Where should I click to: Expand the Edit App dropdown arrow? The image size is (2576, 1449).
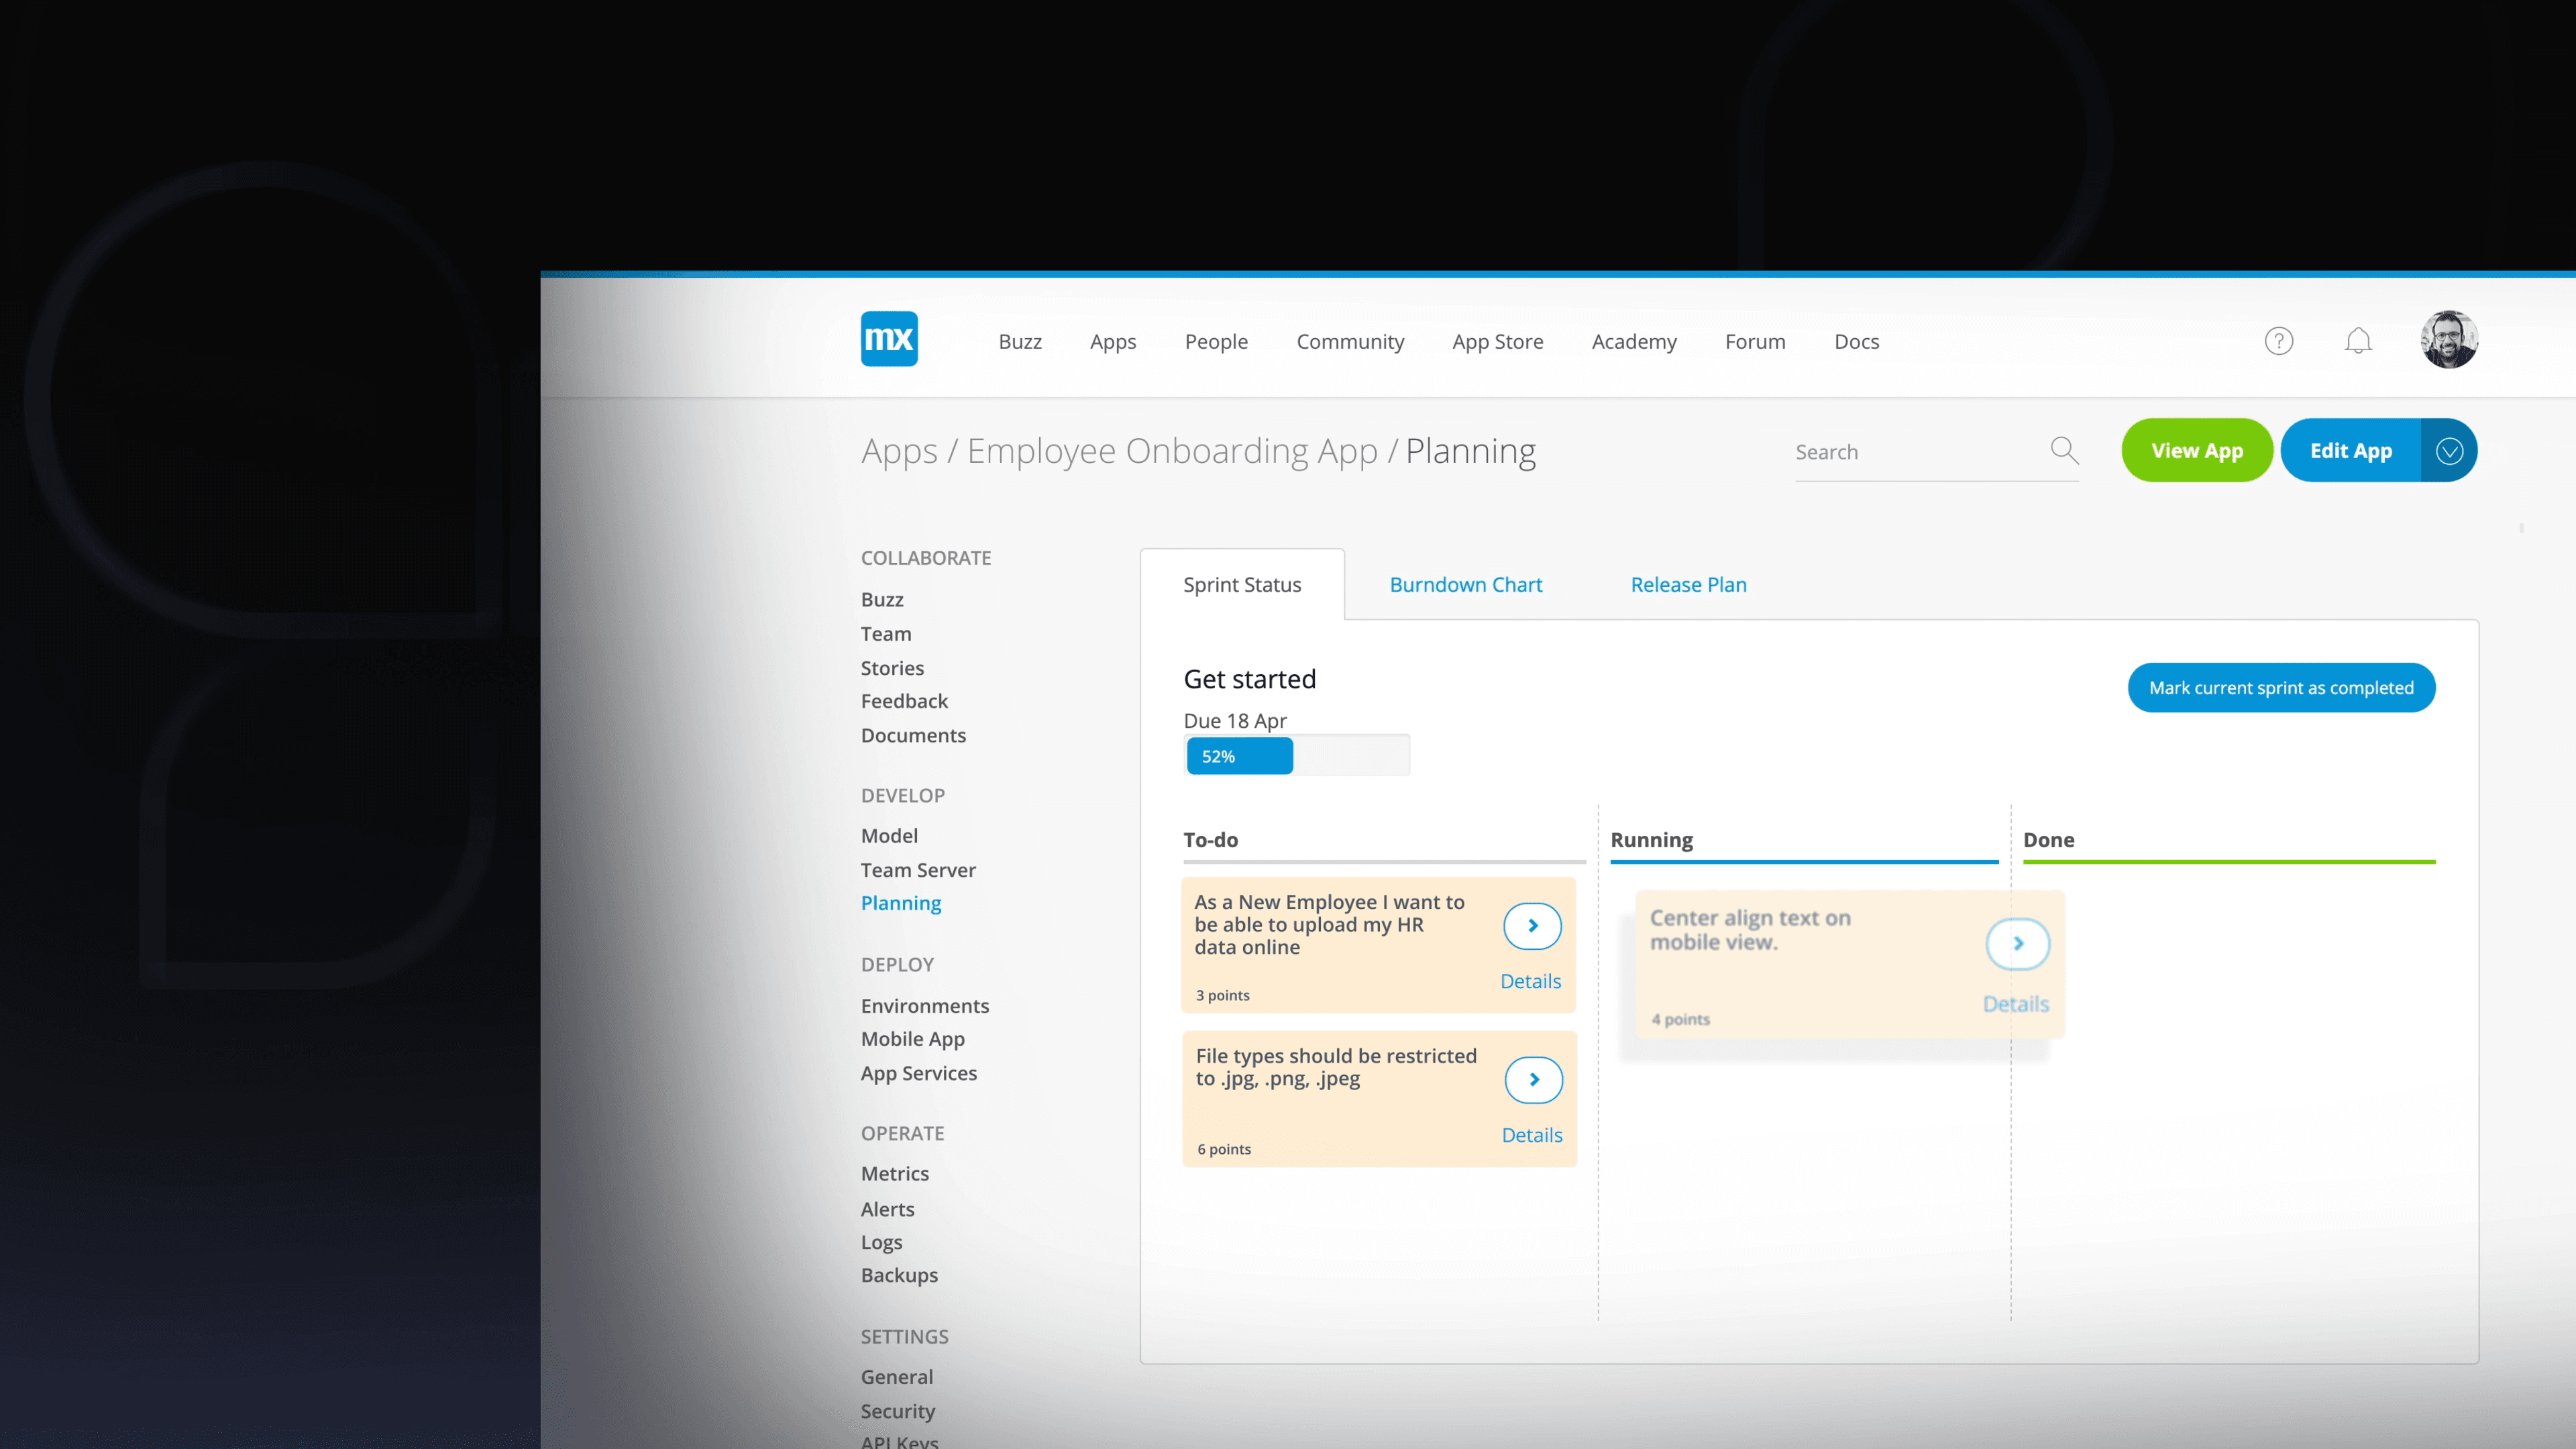click(x=2448, y=451)
